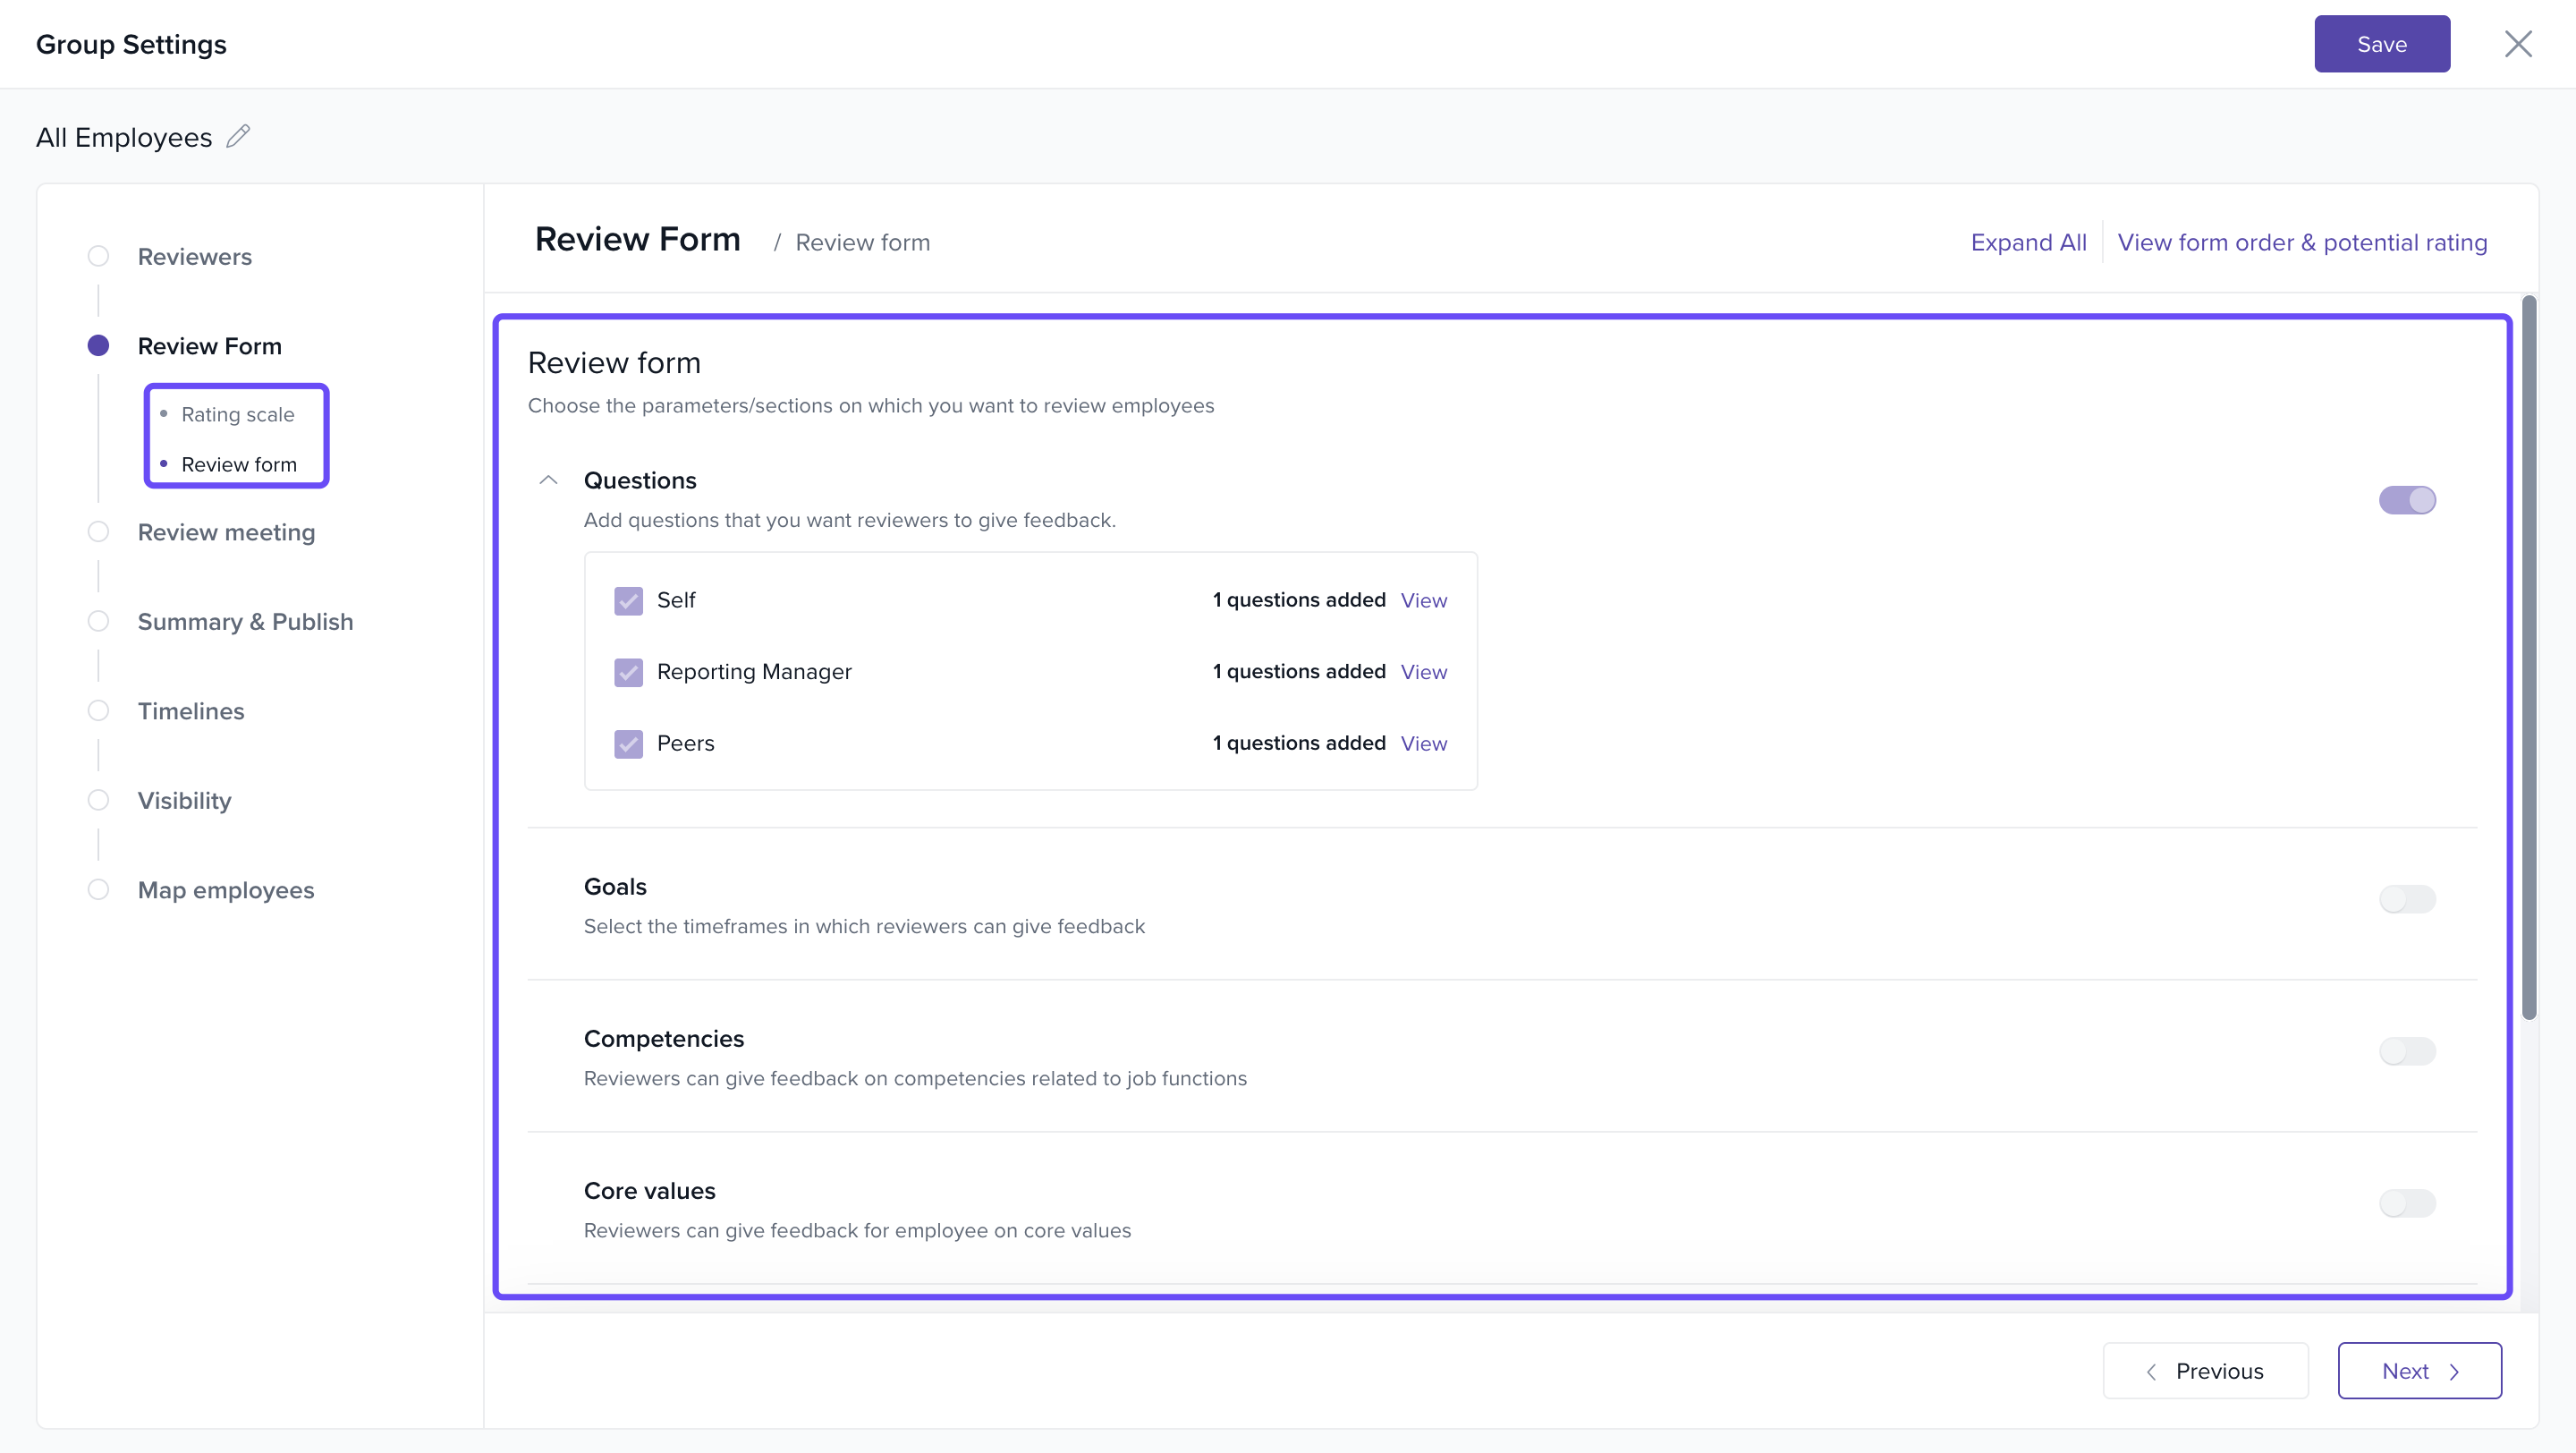Uncheck the Self reviewer checkbox

(x=628, y=600)
